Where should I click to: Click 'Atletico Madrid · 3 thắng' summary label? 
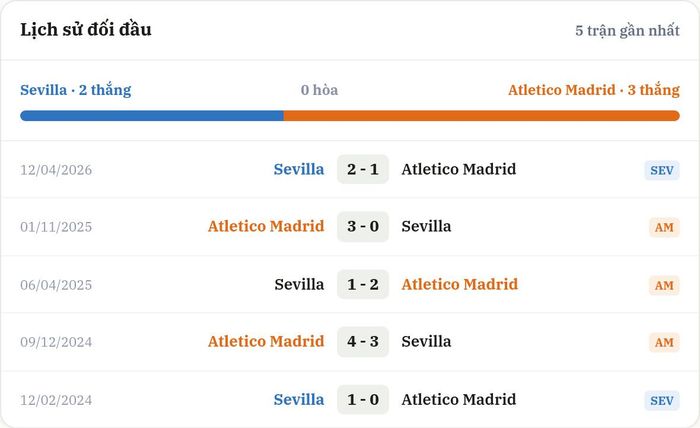point(594,90)
